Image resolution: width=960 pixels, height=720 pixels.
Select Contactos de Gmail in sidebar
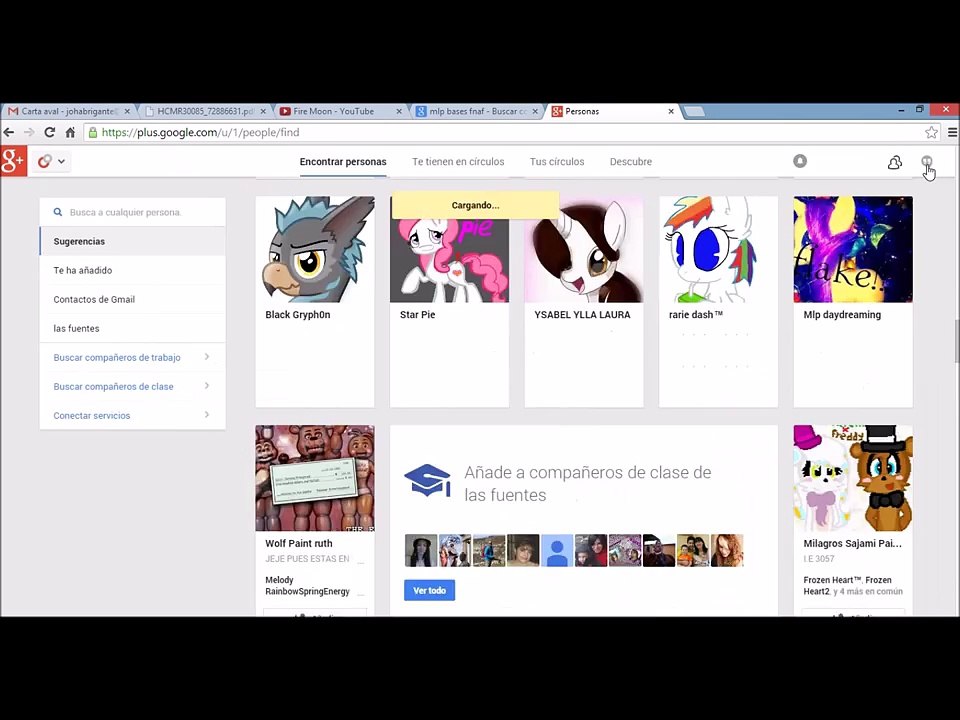click(133, 299)
